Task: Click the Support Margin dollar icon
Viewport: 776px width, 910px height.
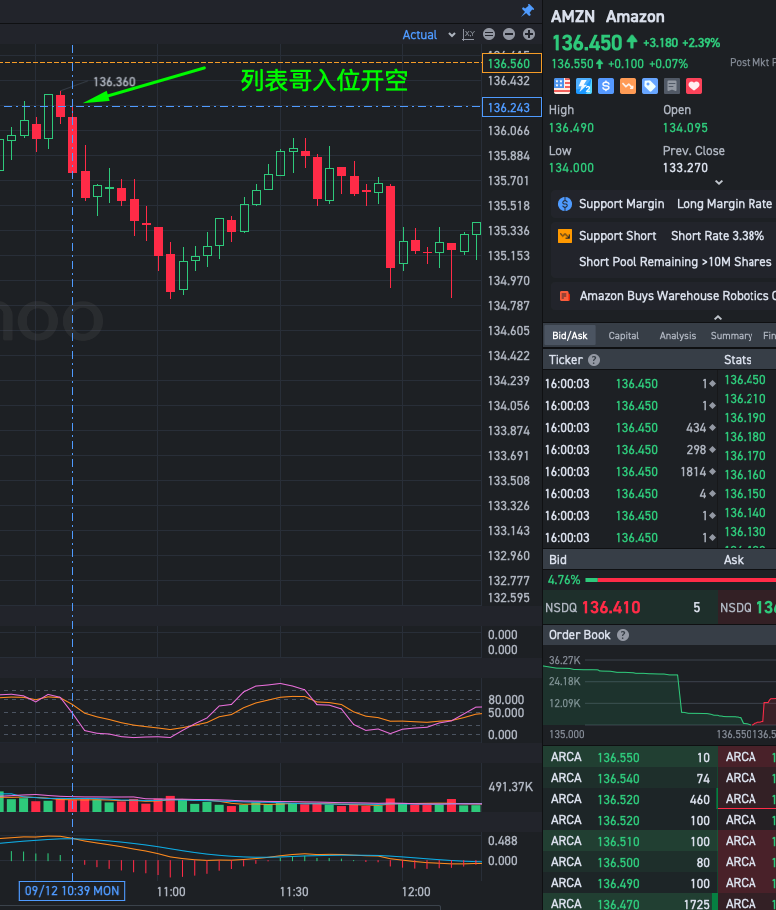Action: click(x=565, y=204)
